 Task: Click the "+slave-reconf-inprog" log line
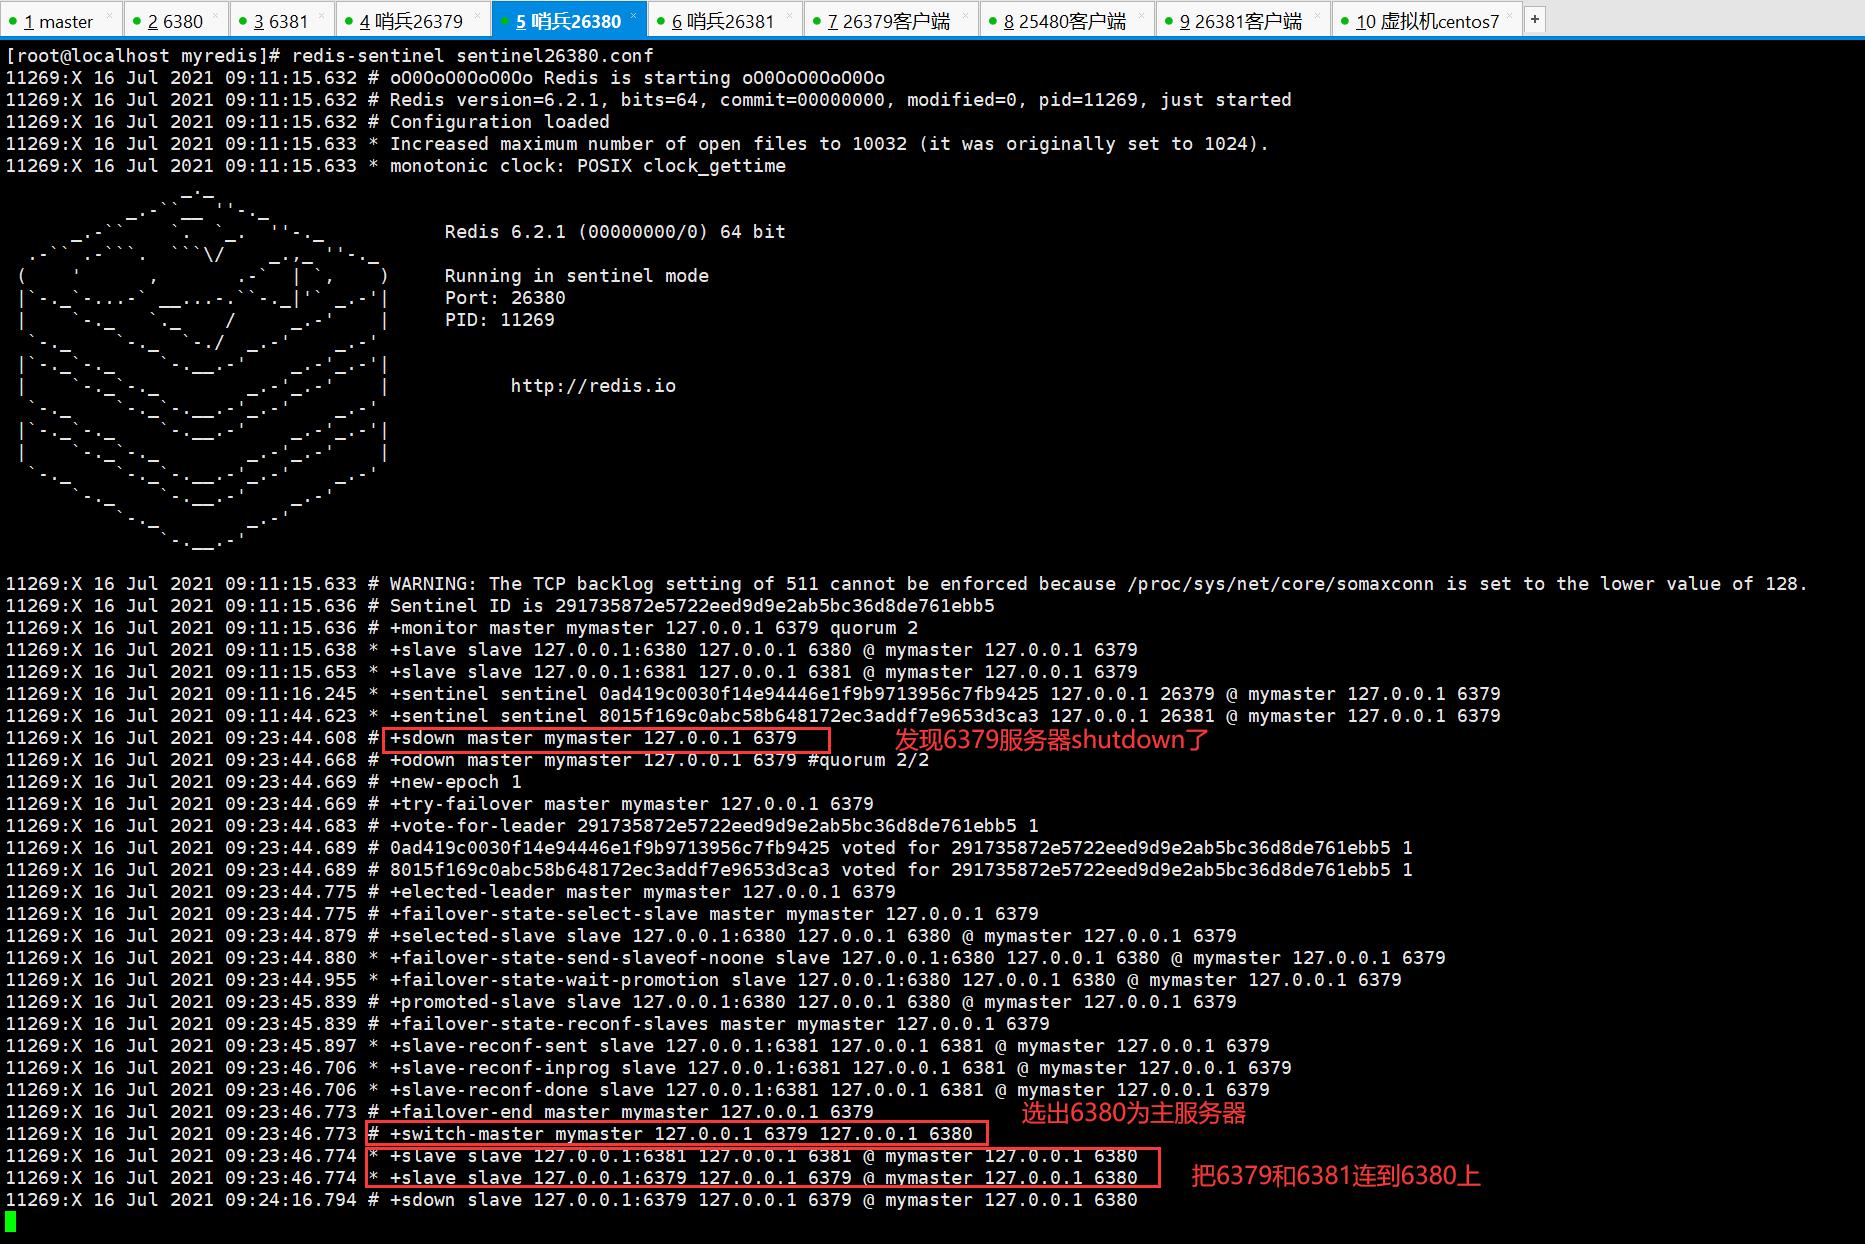click(x=648, y=1068)
